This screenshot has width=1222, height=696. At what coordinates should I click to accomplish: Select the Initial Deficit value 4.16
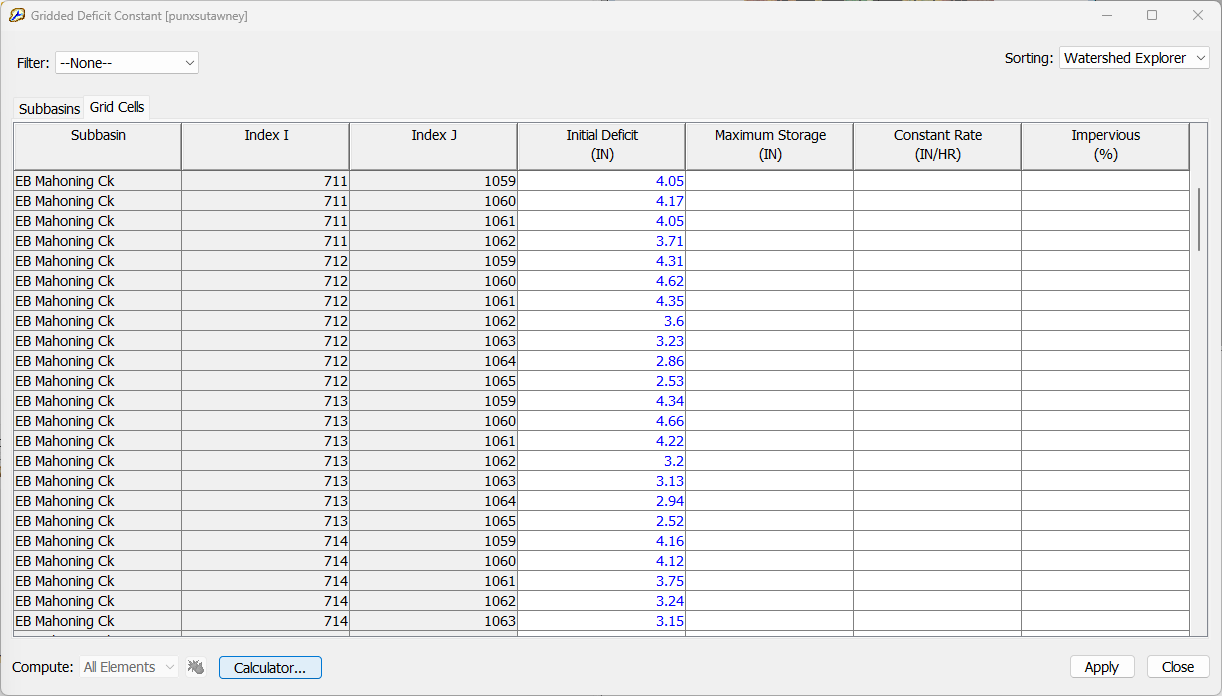pyautogui.click(x=602, y=541)
